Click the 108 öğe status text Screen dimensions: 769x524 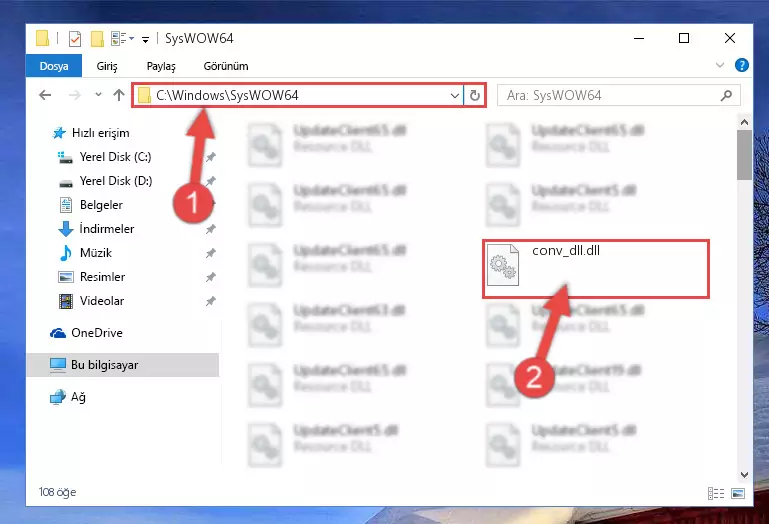coord(57,492)
